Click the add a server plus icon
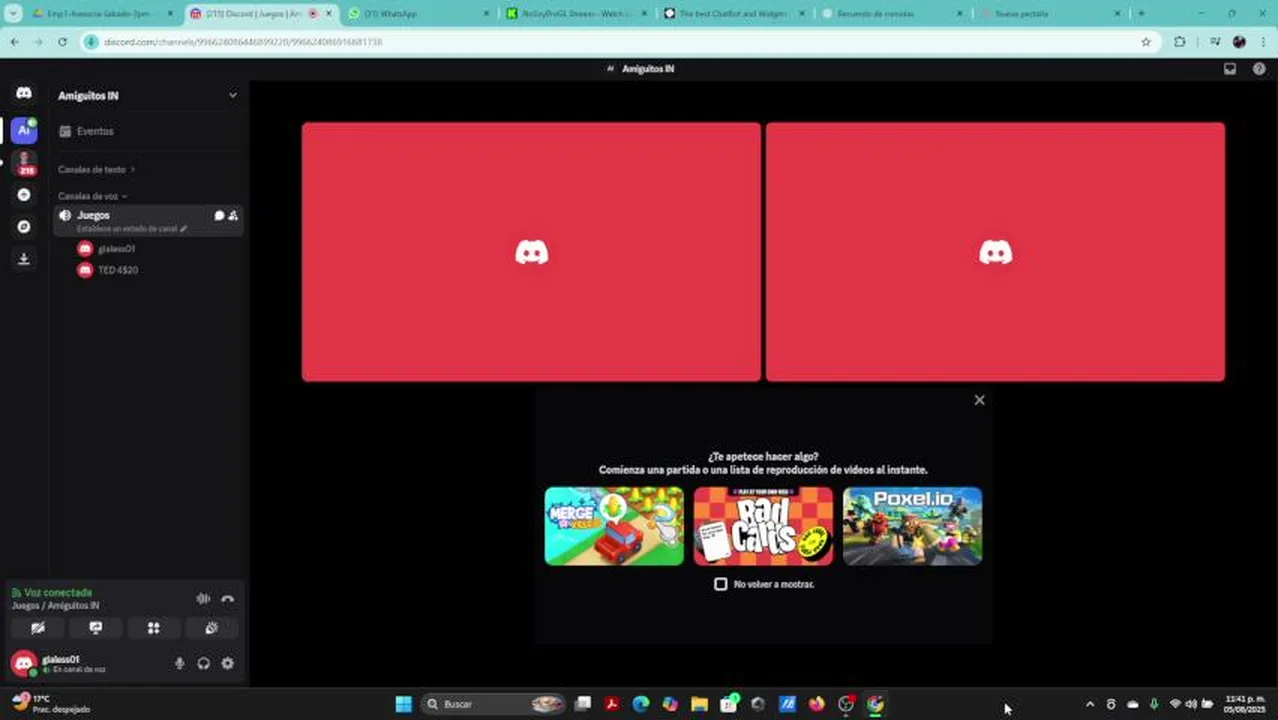Viewport: 1278px width, 720px height. 24,195
